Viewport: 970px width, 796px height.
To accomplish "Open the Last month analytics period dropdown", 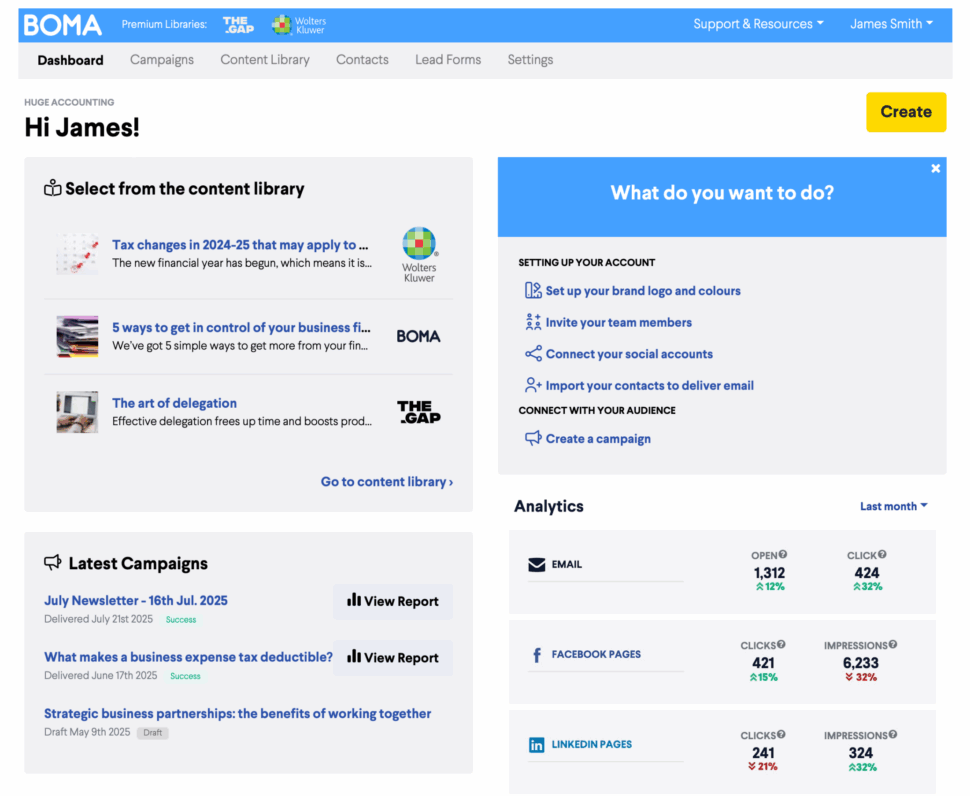I will (x=893, y=506).
